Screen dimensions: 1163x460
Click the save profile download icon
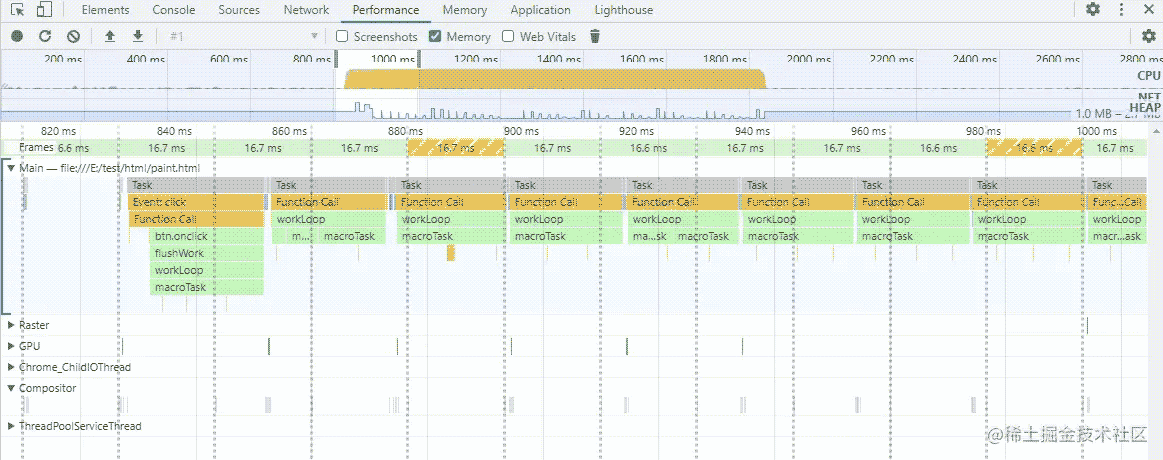[138, 36]
